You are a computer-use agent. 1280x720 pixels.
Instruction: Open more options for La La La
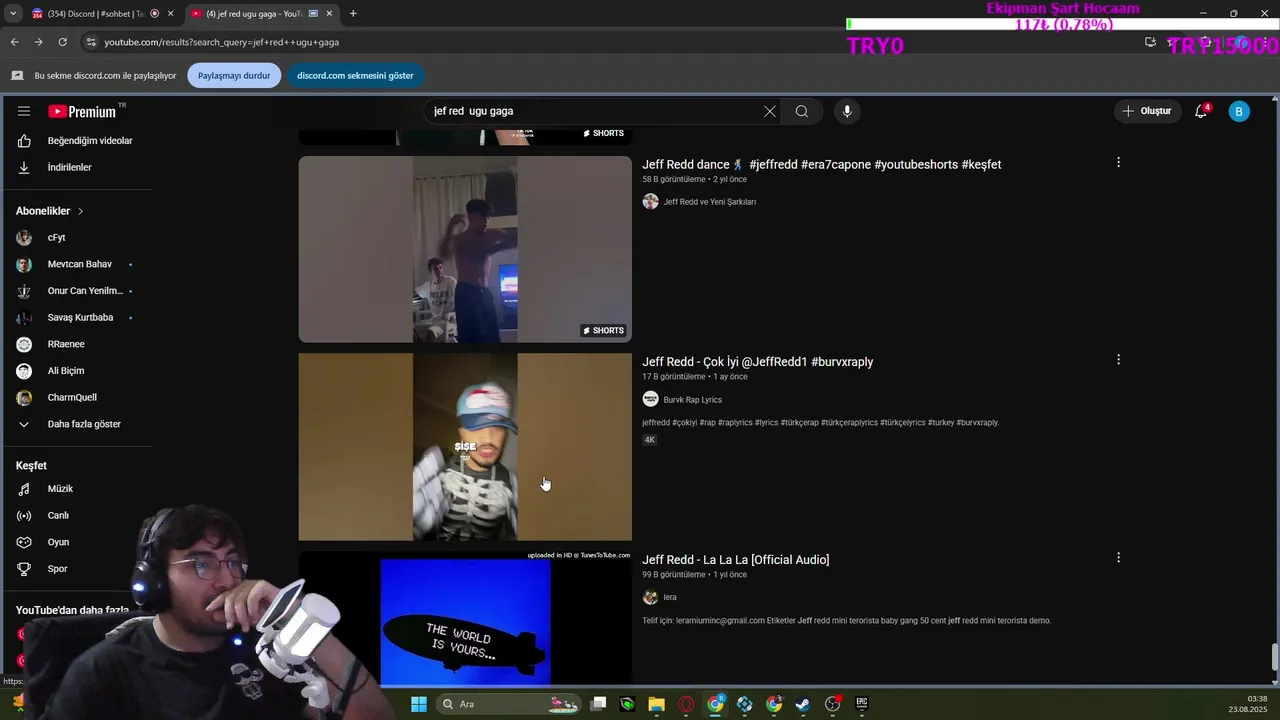coord(1118,558)
